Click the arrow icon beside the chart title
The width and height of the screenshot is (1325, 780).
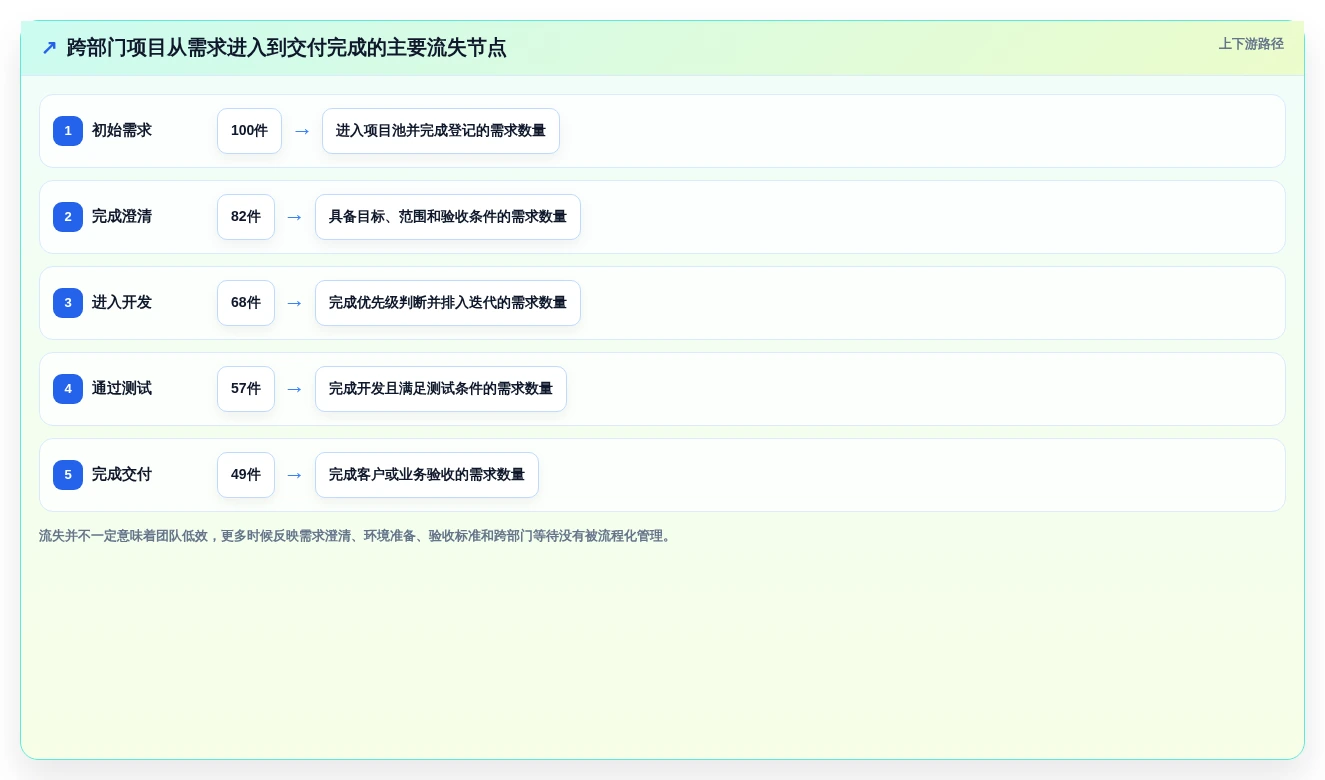[x=49, y=48]
